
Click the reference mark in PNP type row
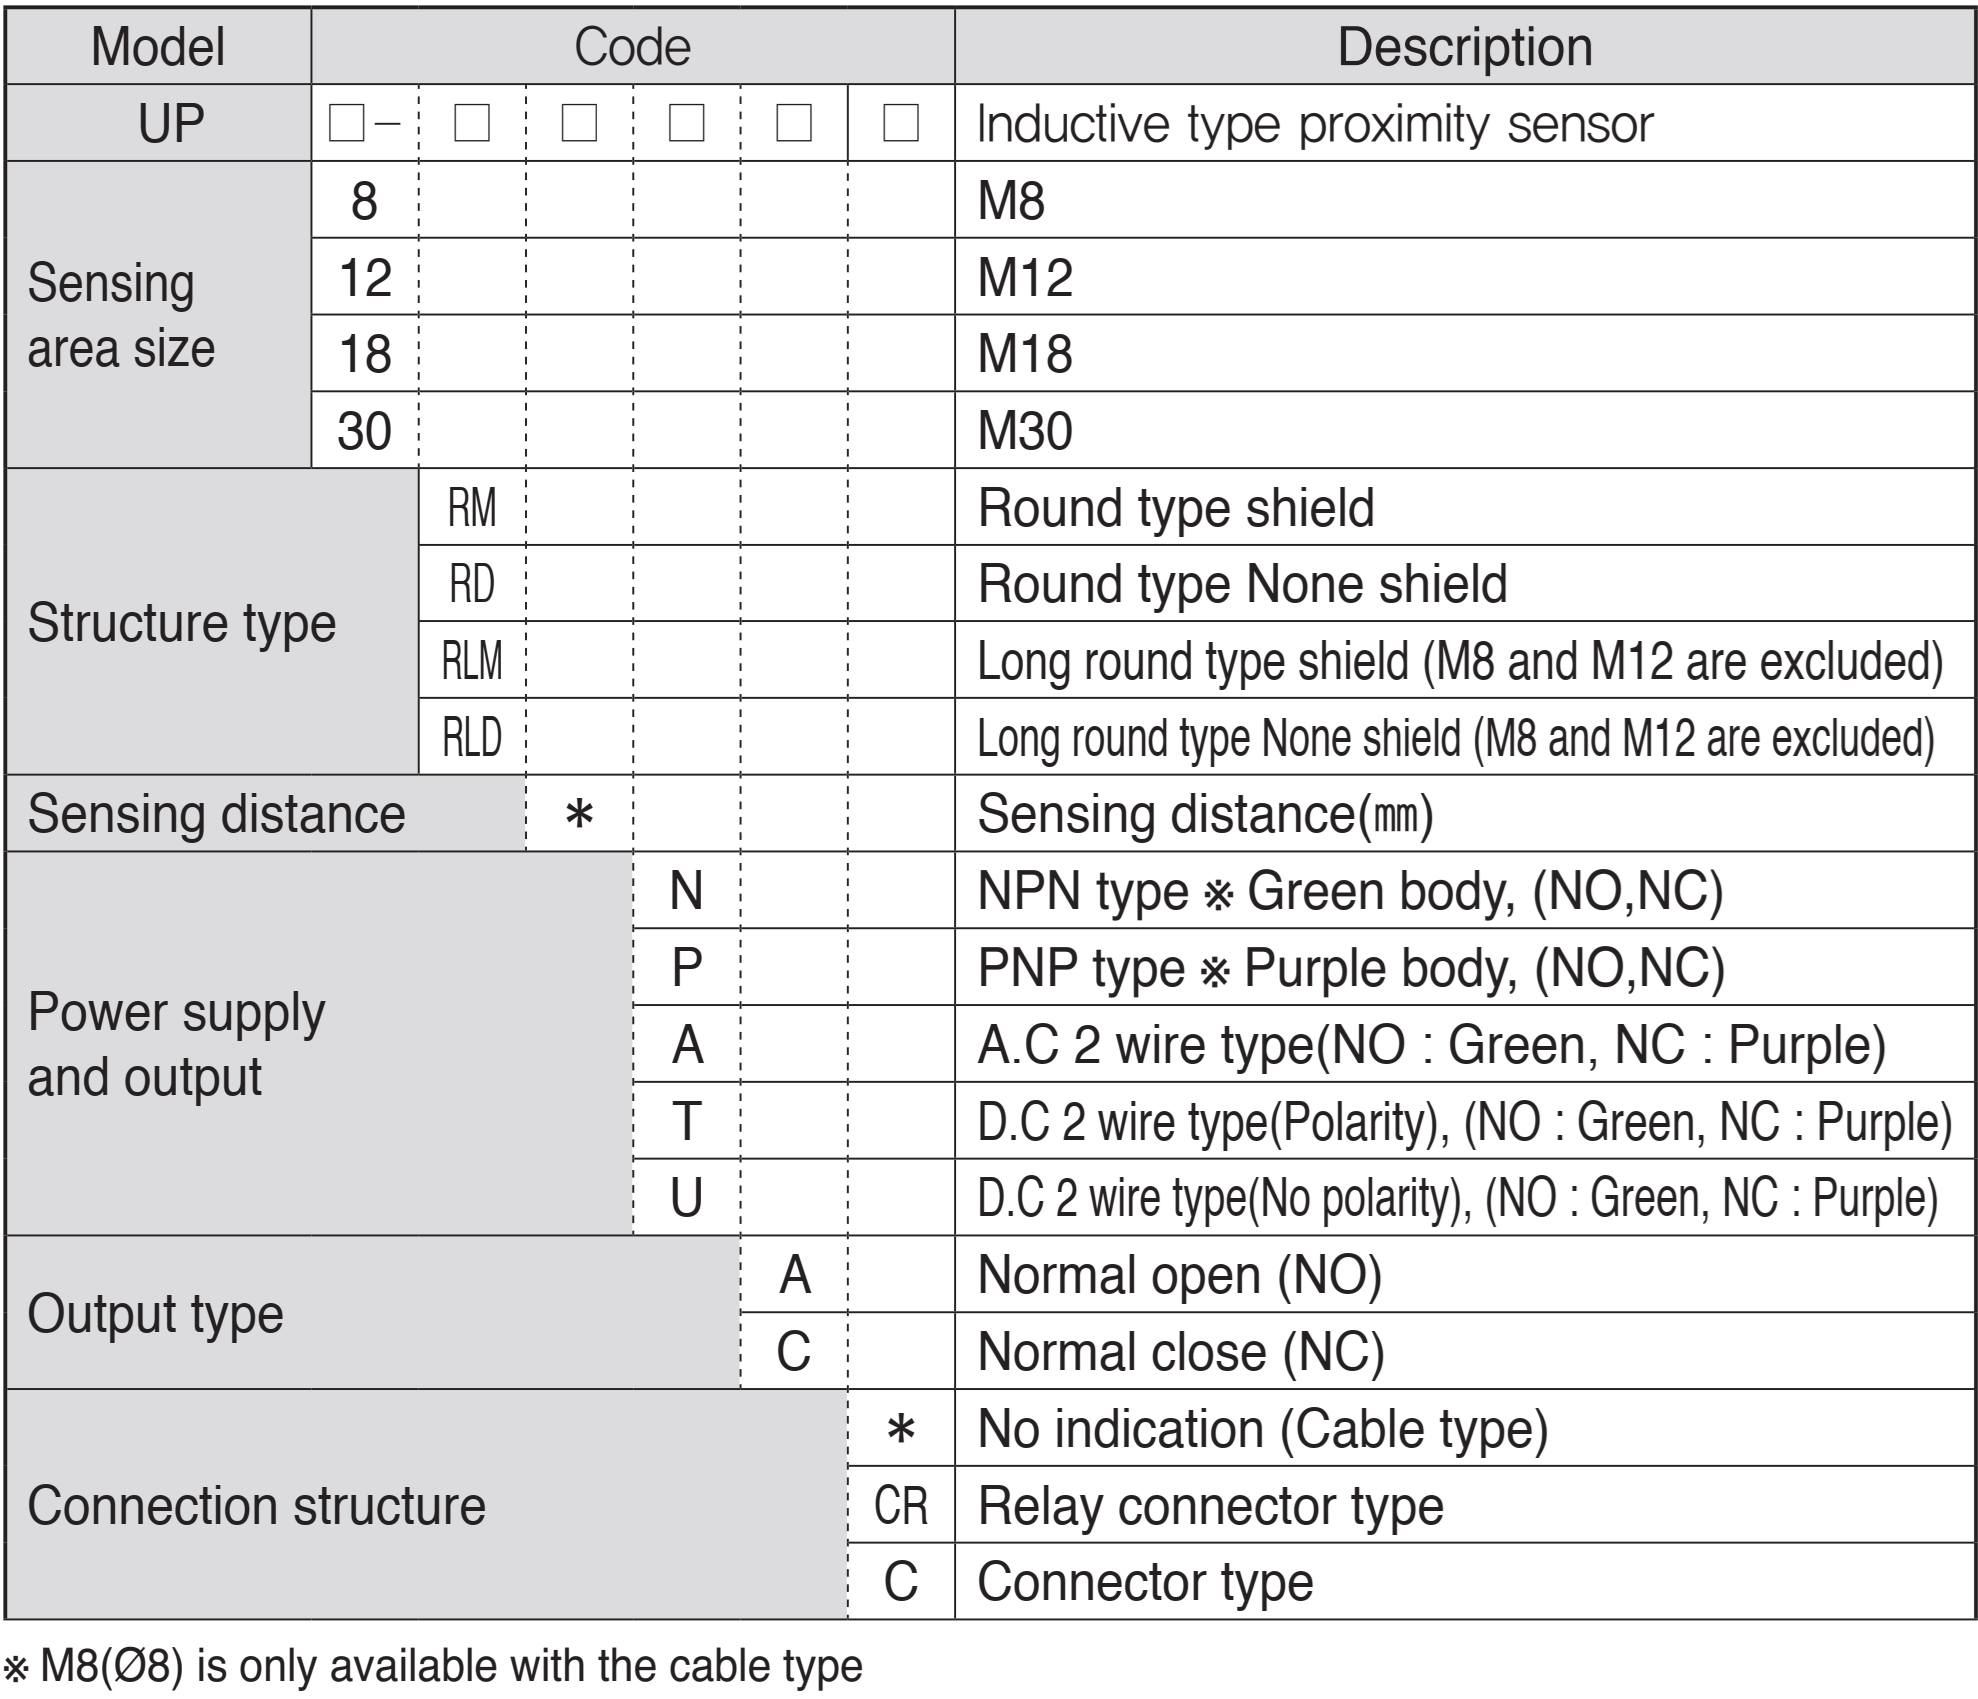click(x=1214, y=970)
